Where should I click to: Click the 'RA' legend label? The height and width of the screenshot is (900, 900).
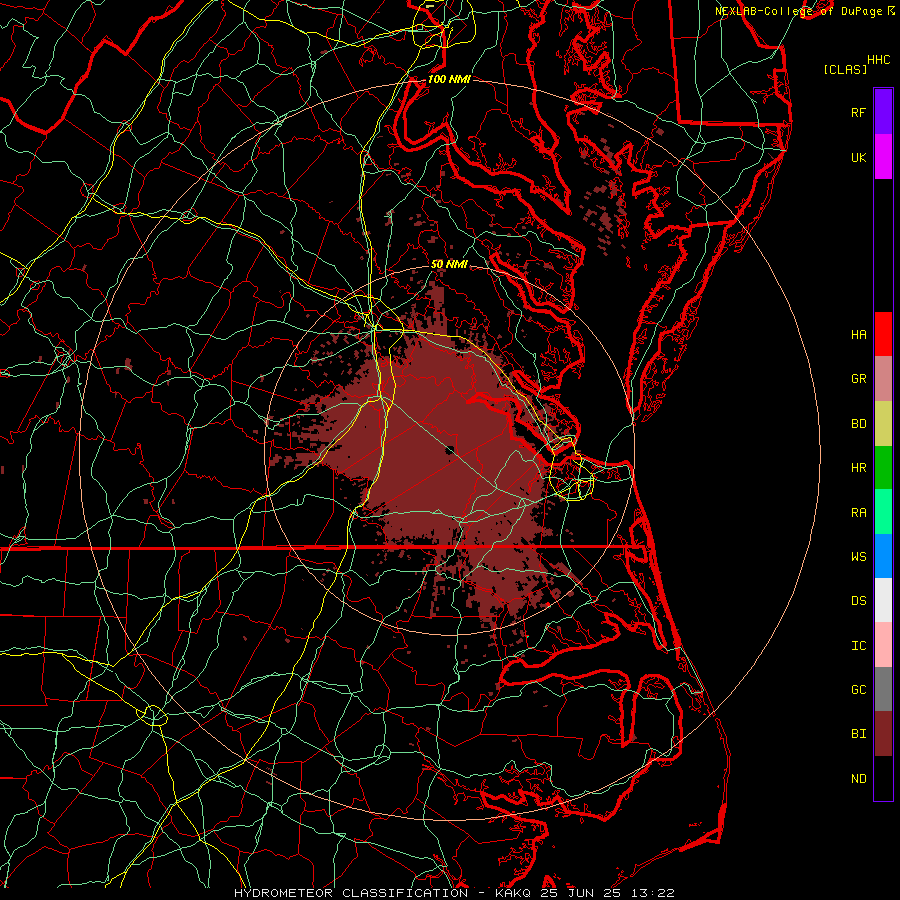click(858, 512)
